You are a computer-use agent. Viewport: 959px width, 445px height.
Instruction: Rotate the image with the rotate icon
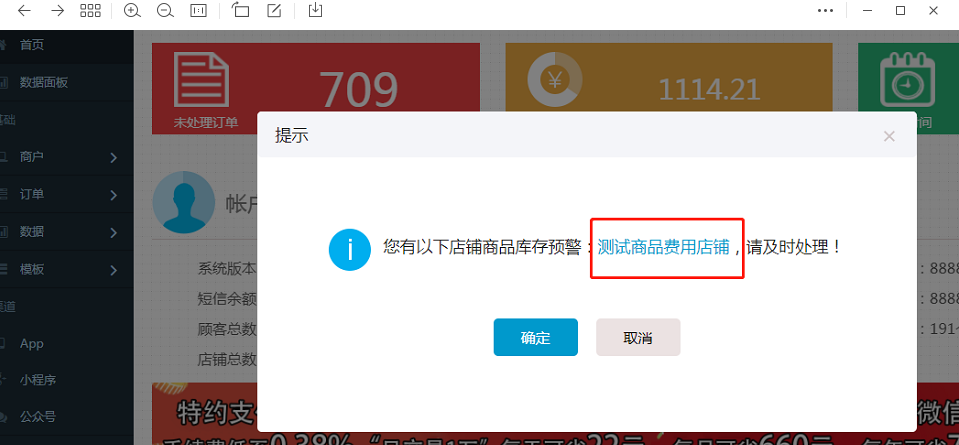pyautogui.click(x=240, y=10)
